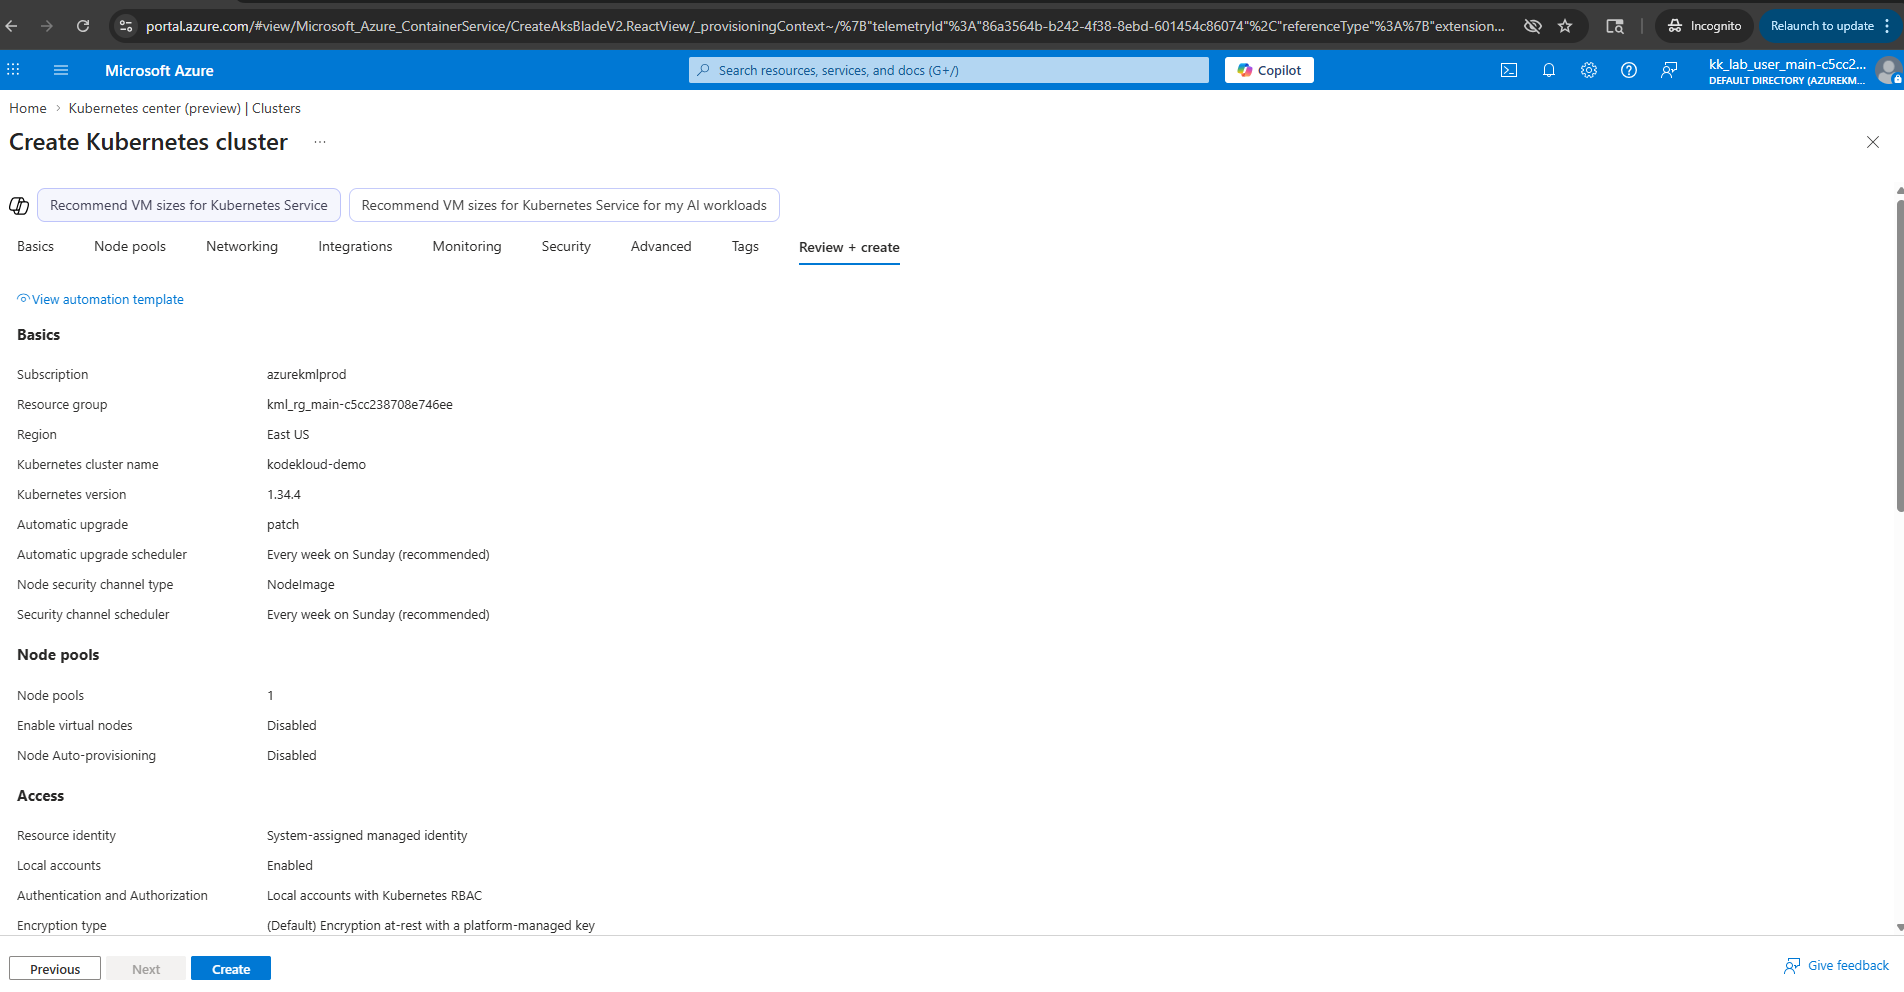The width and height of the screenshot is (1904, 992).
Task: Click the Access section heading
Action: (x=40, y=796)
